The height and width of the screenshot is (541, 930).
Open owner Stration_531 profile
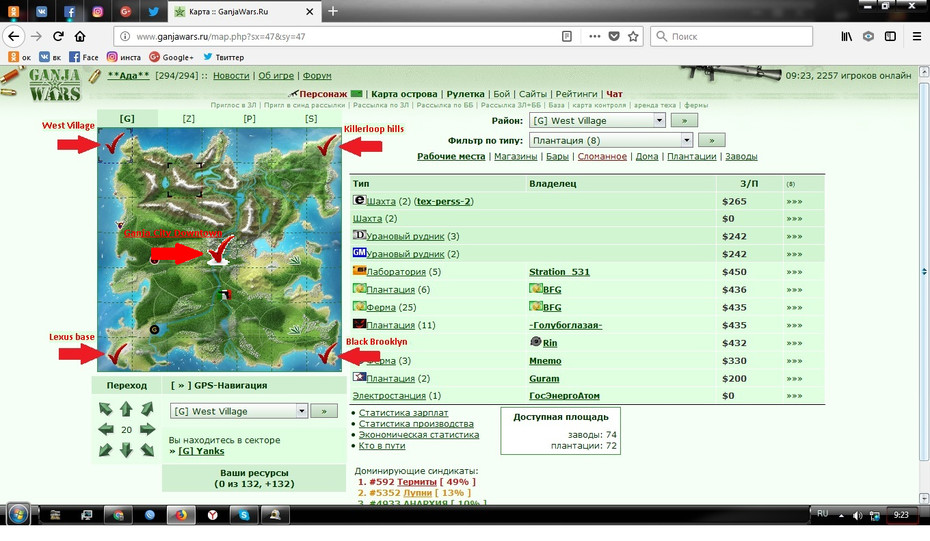coord(559,272)
